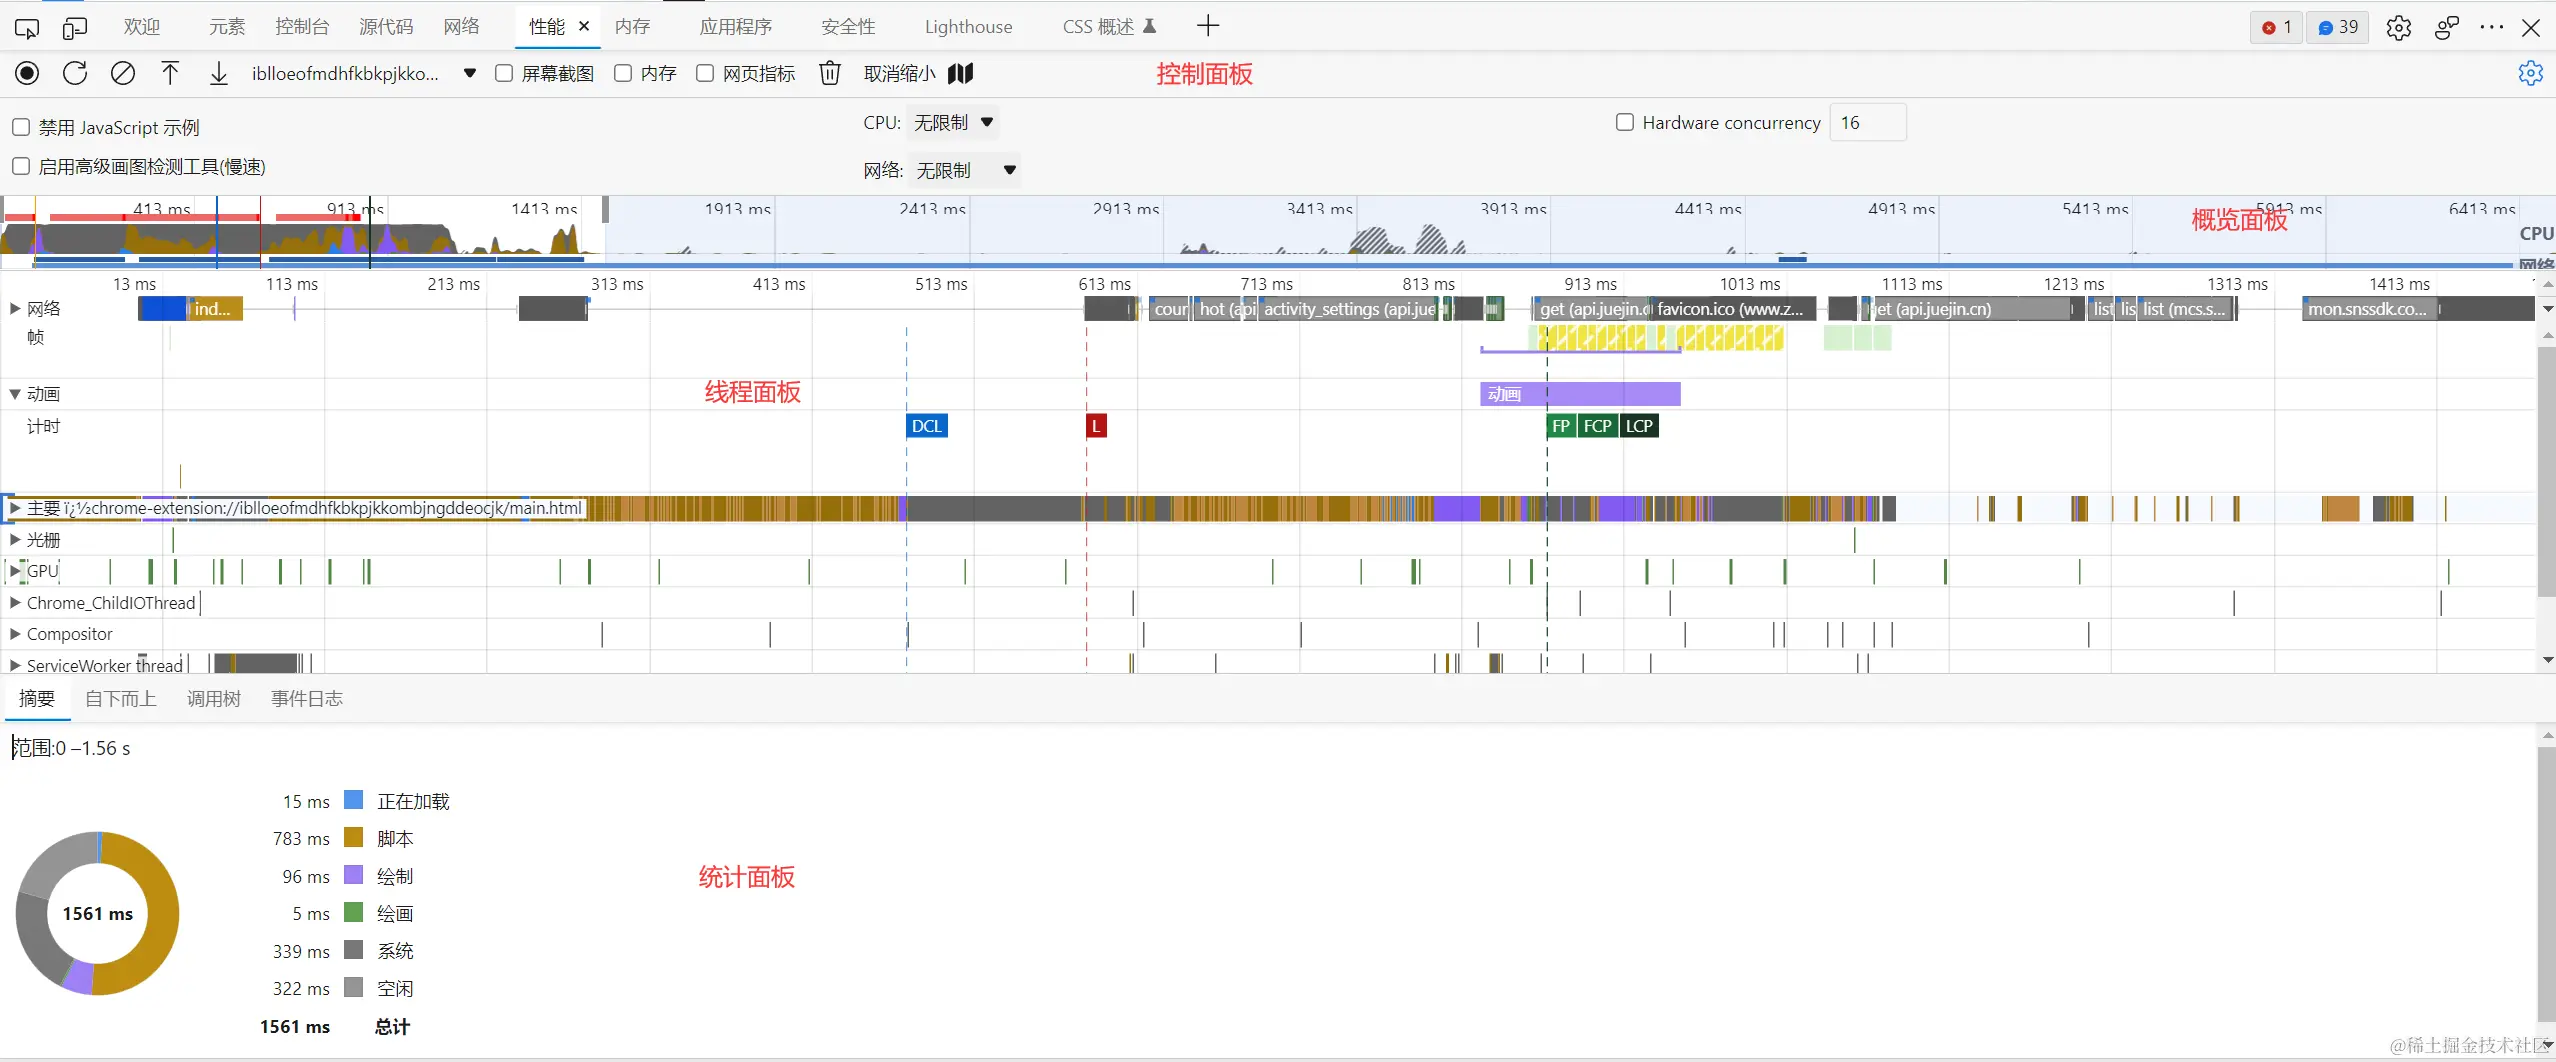Enable the 内存 checkbox in toolbar
Image resolution: width=2556 pixels, height=1062 pixels.
[x=623, y=73]
